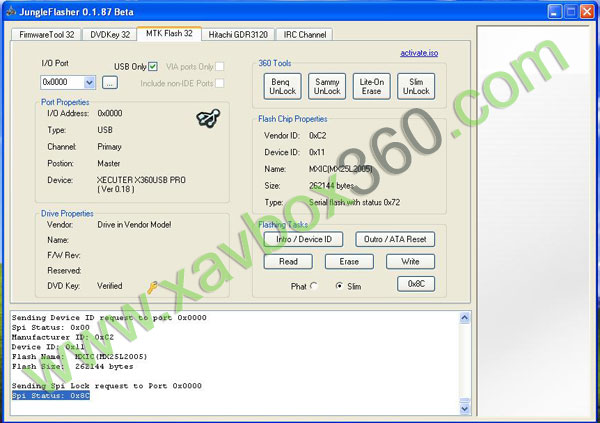Click the 'Flash Size: 262144 bytes' log line

[72, 366]
